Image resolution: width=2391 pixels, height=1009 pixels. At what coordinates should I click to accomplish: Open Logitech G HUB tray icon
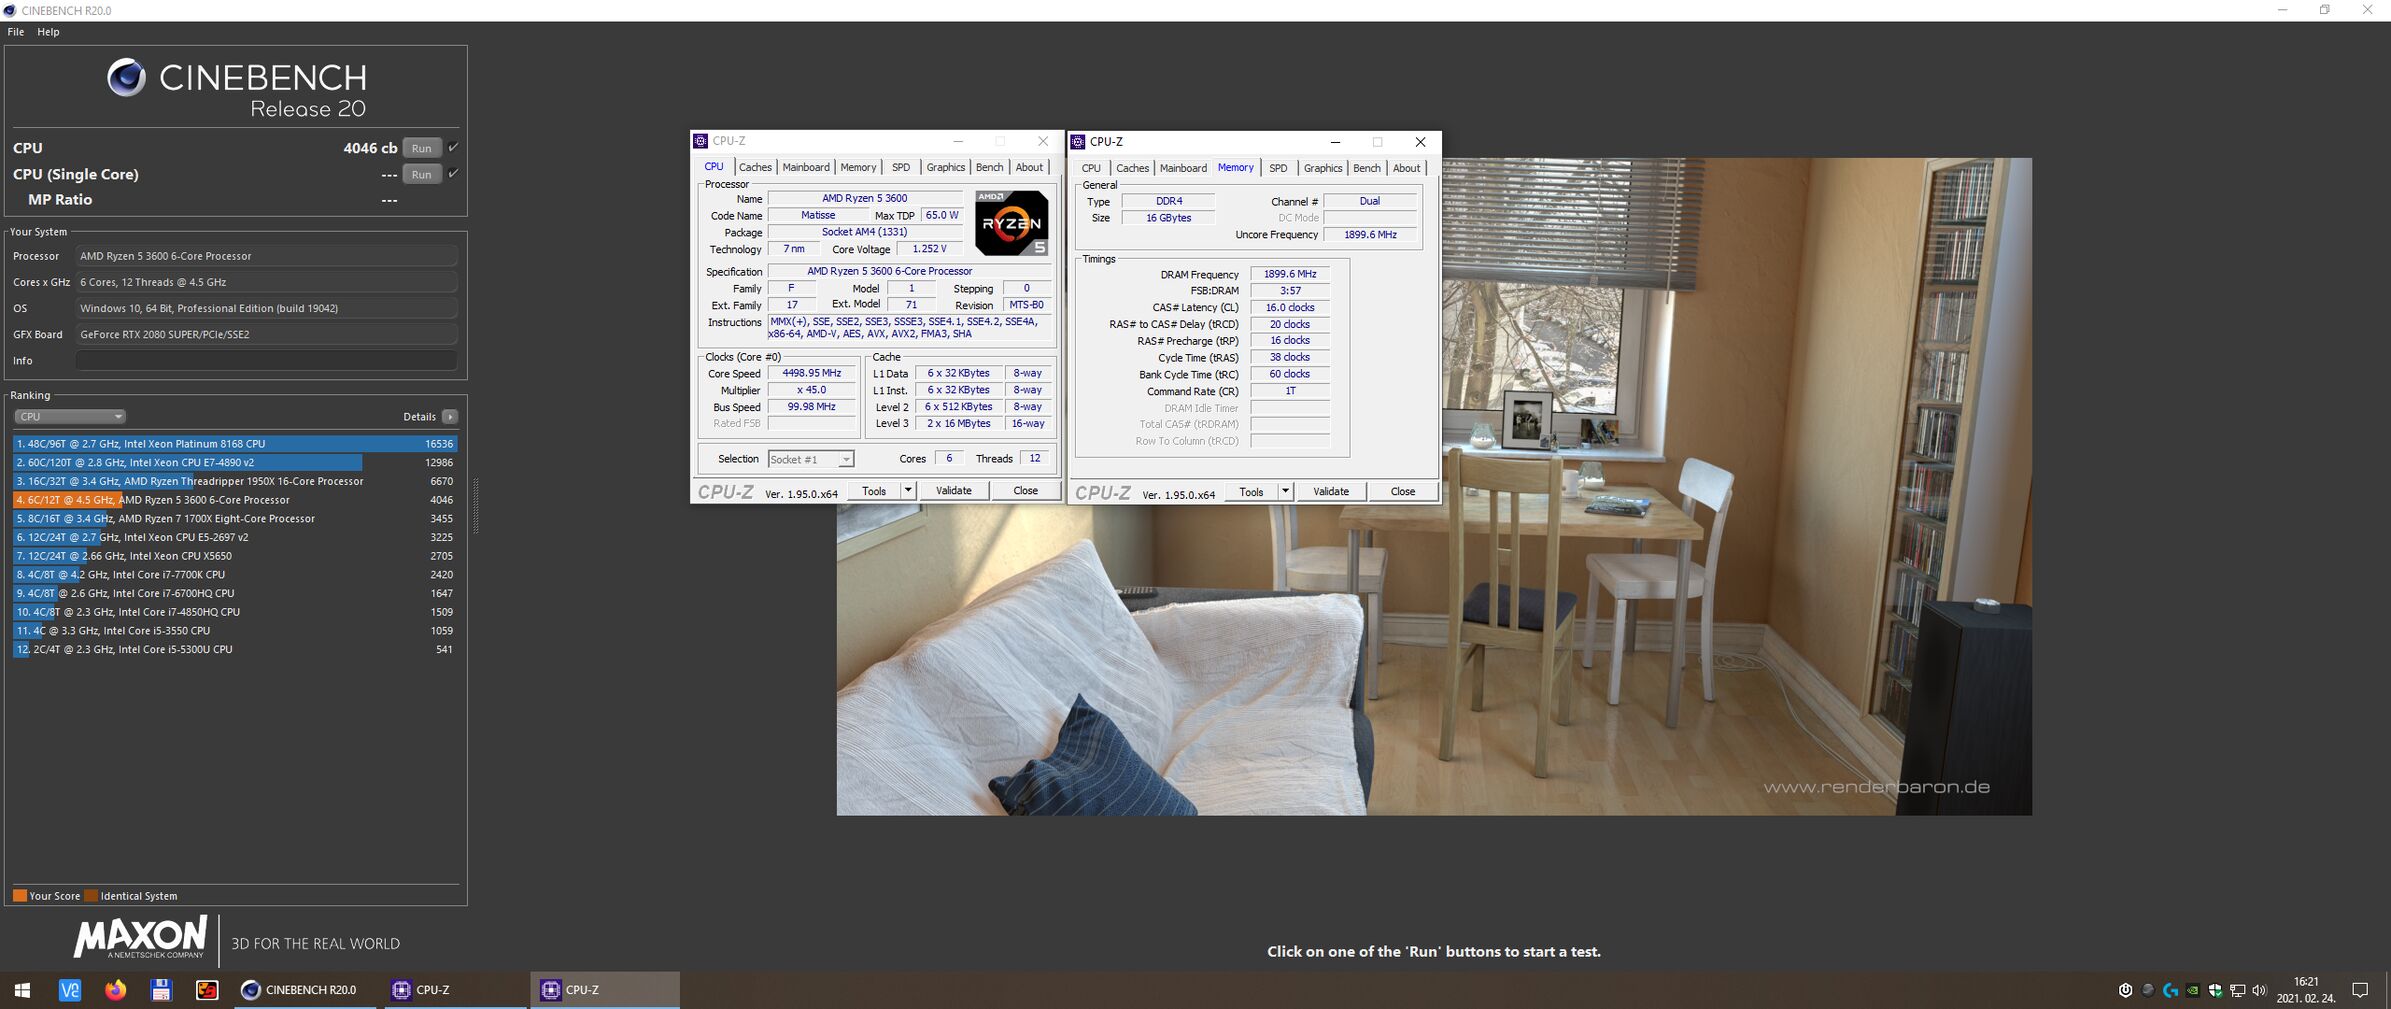[2170, 990]
